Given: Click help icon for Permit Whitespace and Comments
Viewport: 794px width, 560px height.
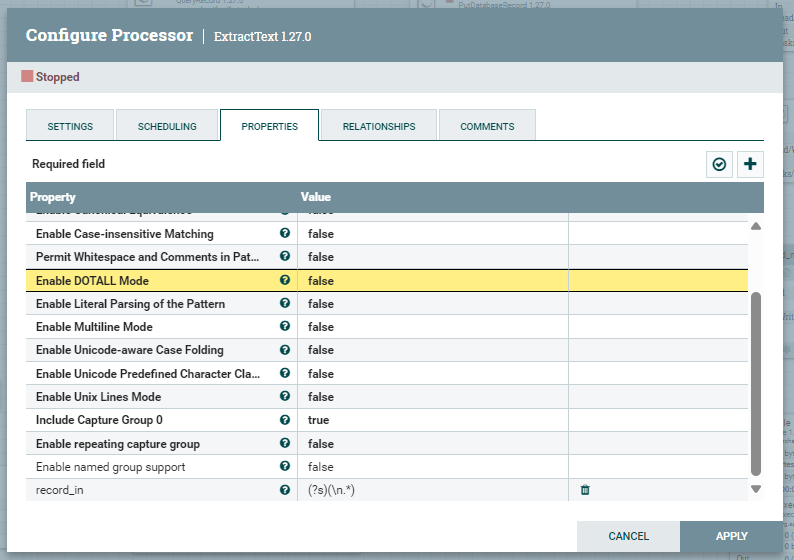Looking at the screenshot, I should [x=285, y=256].
